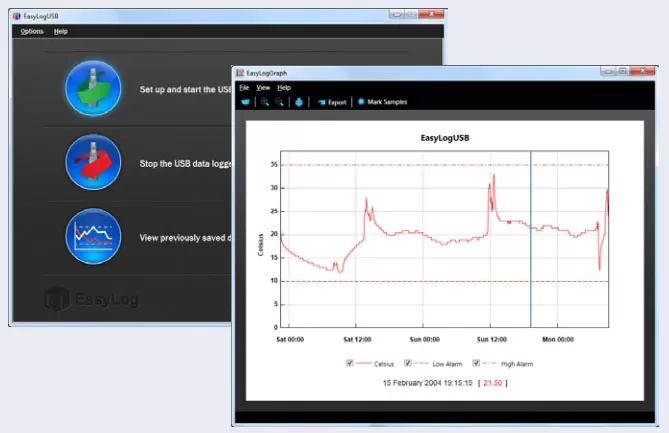Open the Help menu in EasyLogUSB window
Image resolution: width=669 pixels, height=433 pixels.
61,31
